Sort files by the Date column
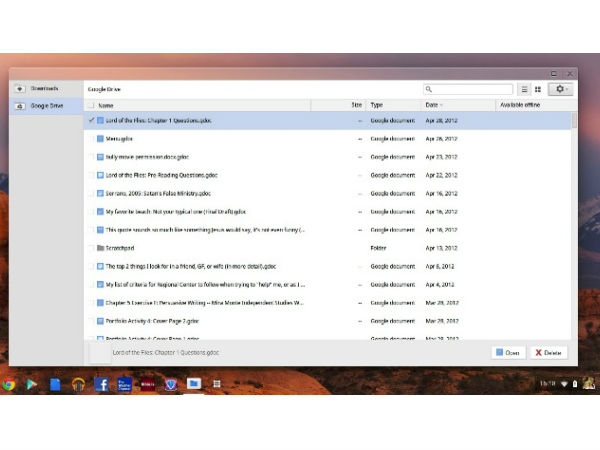This screenshot has width=600, height=450. coord(432,105)
